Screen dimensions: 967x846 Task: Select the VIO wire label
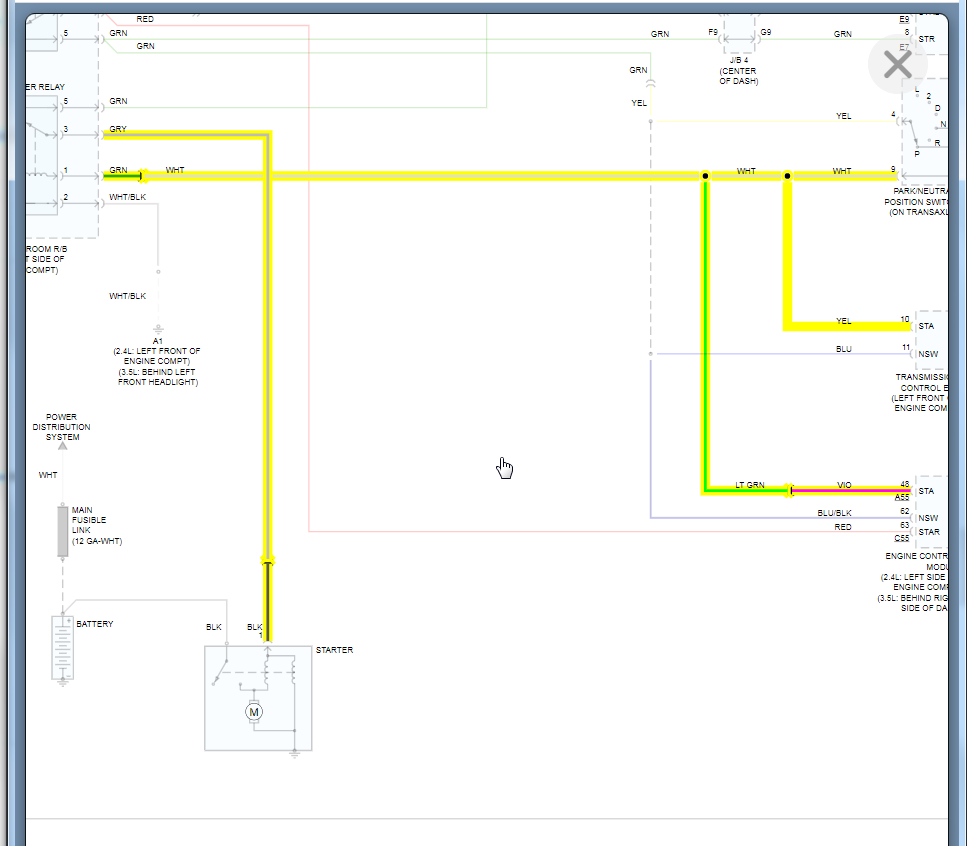(x=844, y=485)
